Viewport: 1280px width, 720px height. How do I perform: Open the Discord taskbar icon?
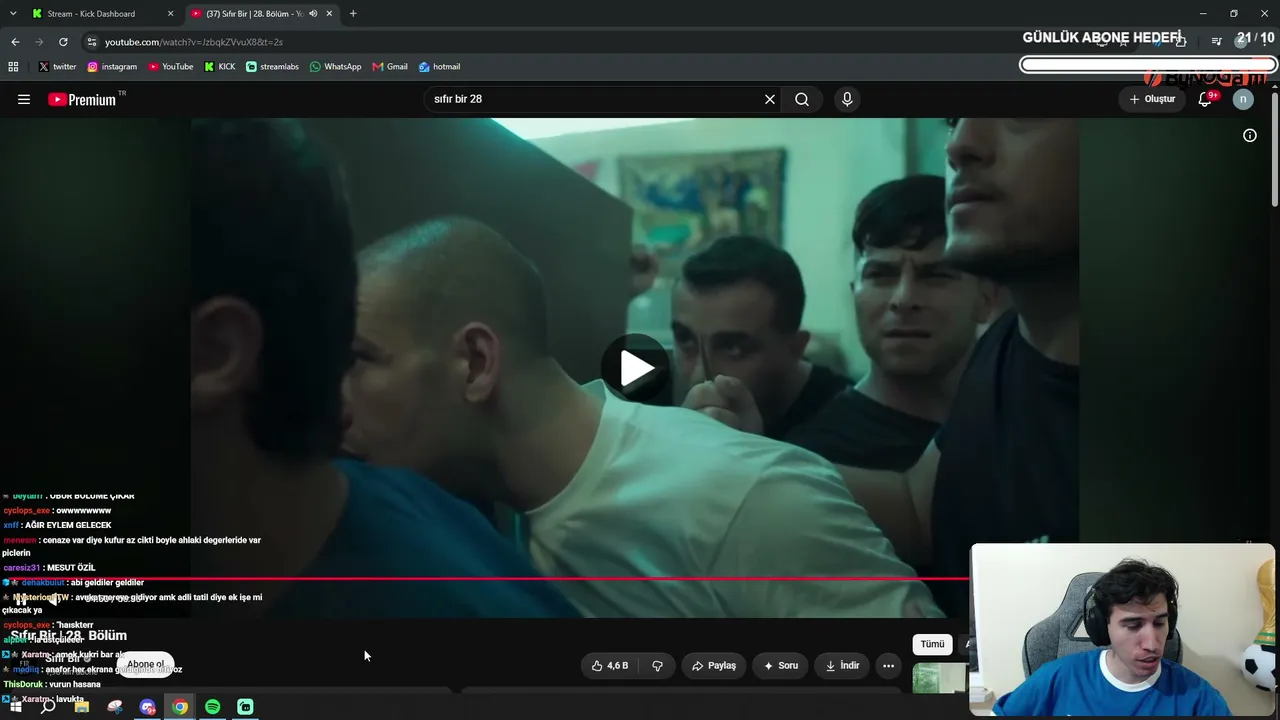[148, 707]
